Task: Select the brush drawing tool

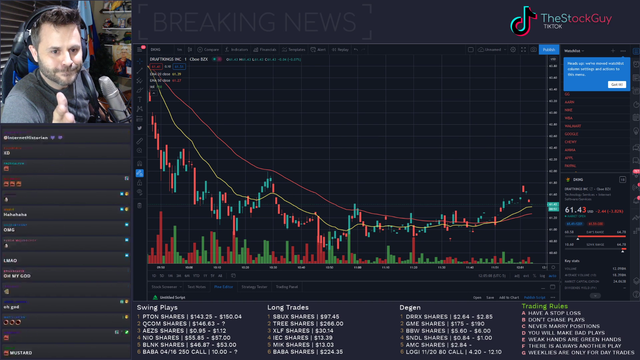Action: point(140,90)
